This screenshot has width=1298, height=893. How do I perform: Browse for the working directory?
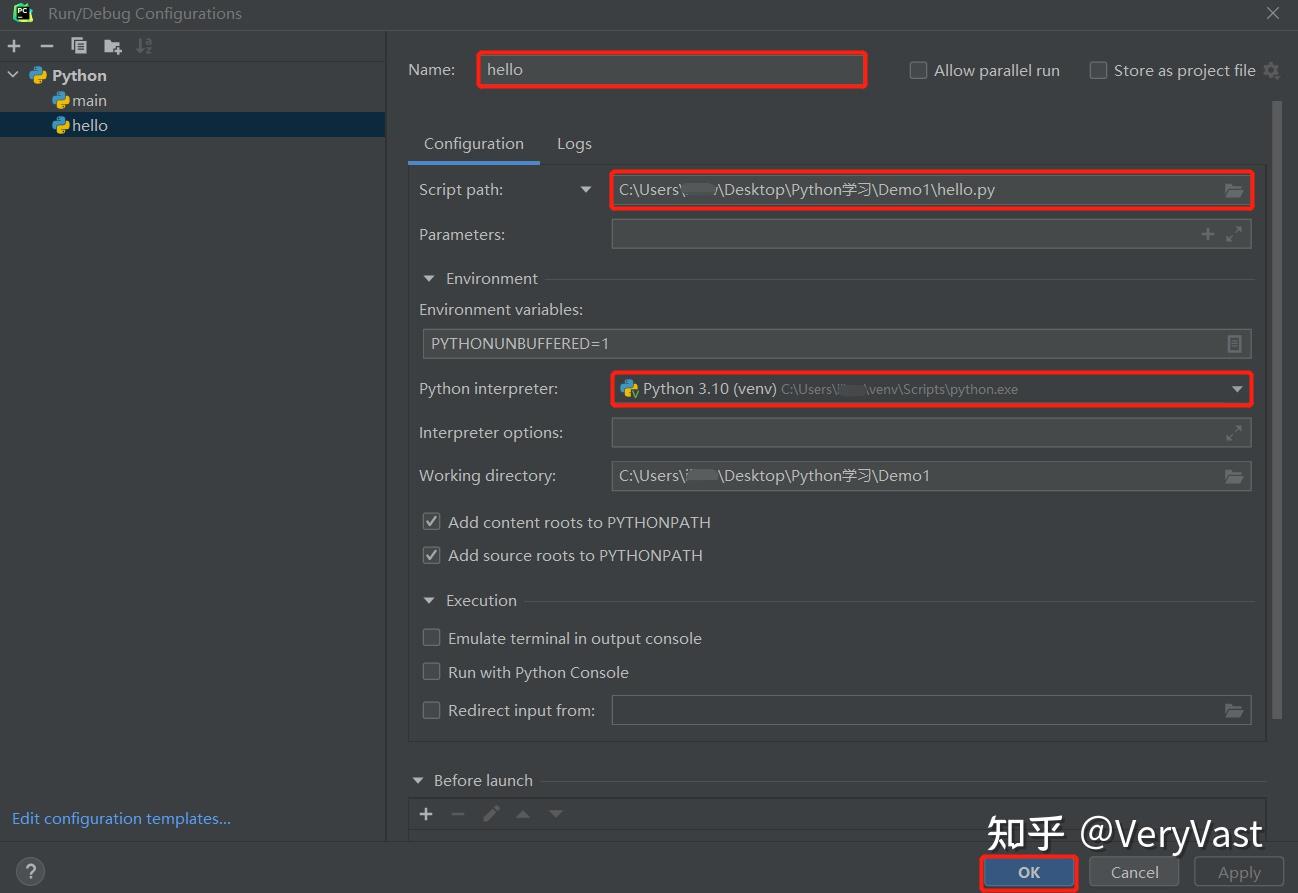[x=1234, y=476]
